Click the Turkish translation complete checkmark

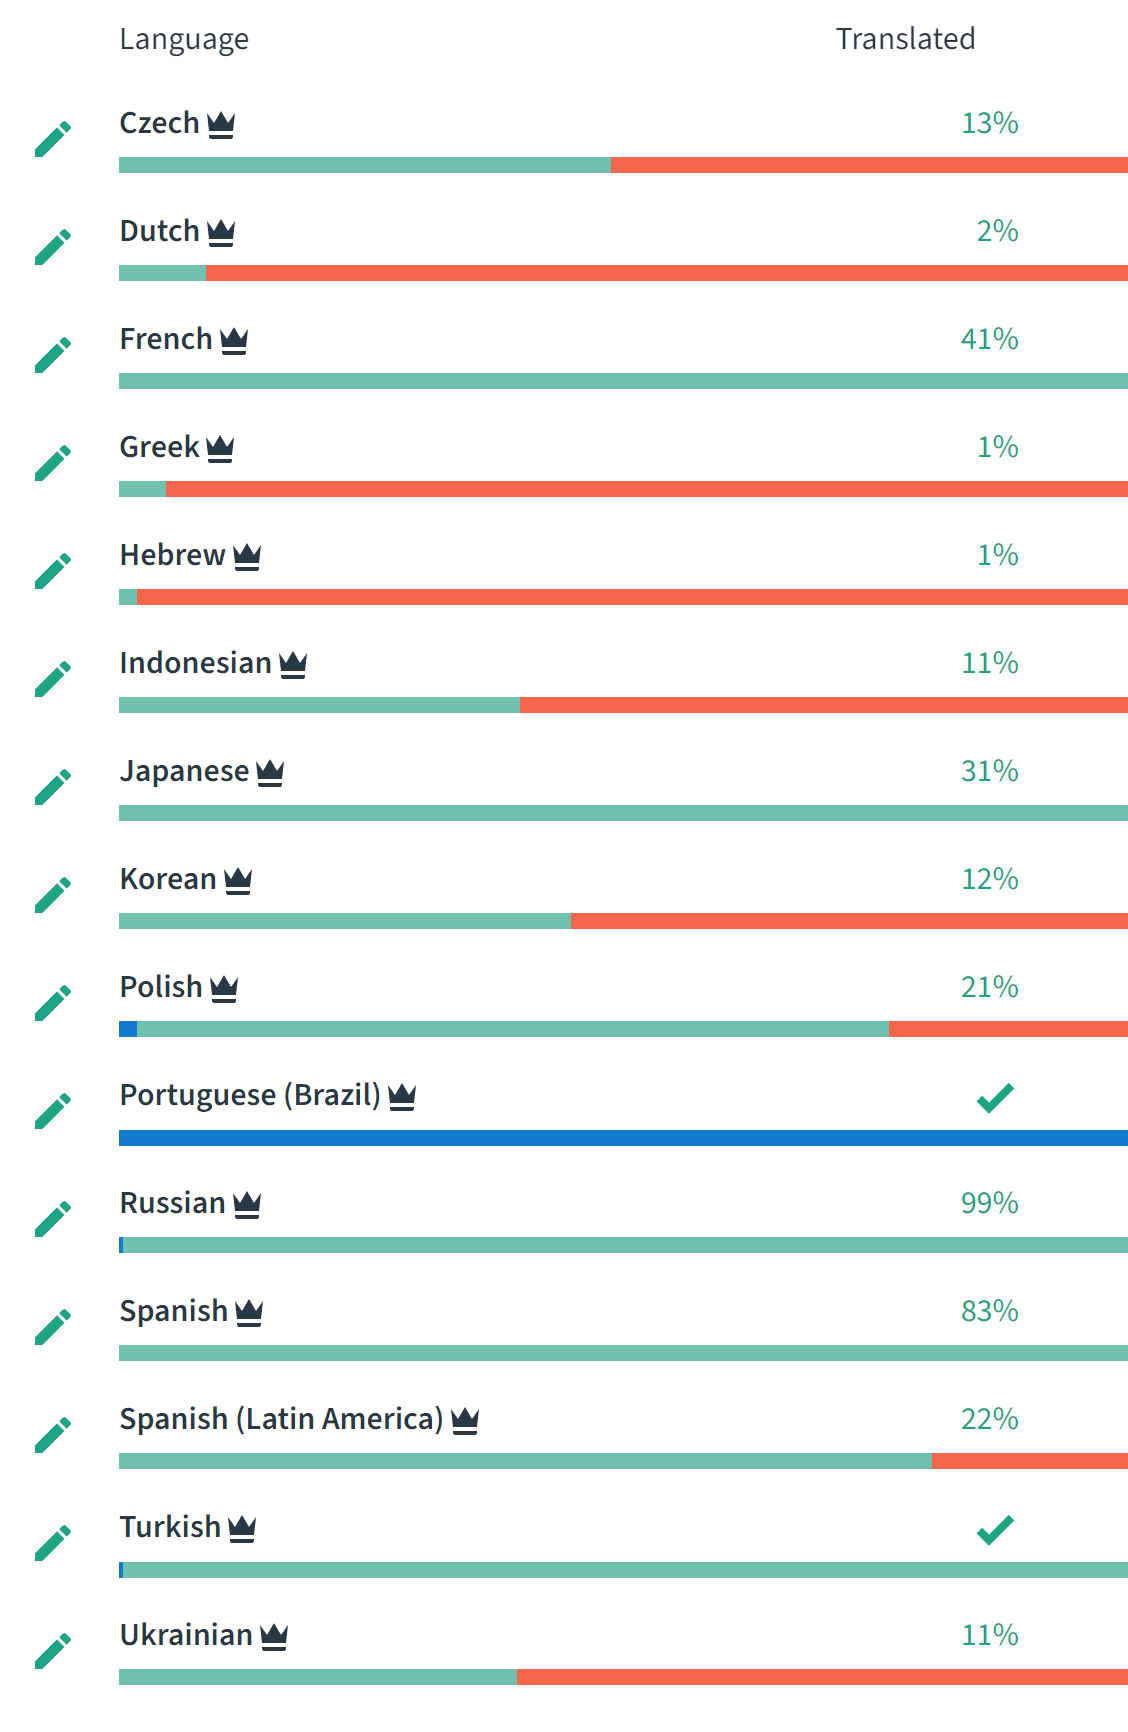(995, 1530)
